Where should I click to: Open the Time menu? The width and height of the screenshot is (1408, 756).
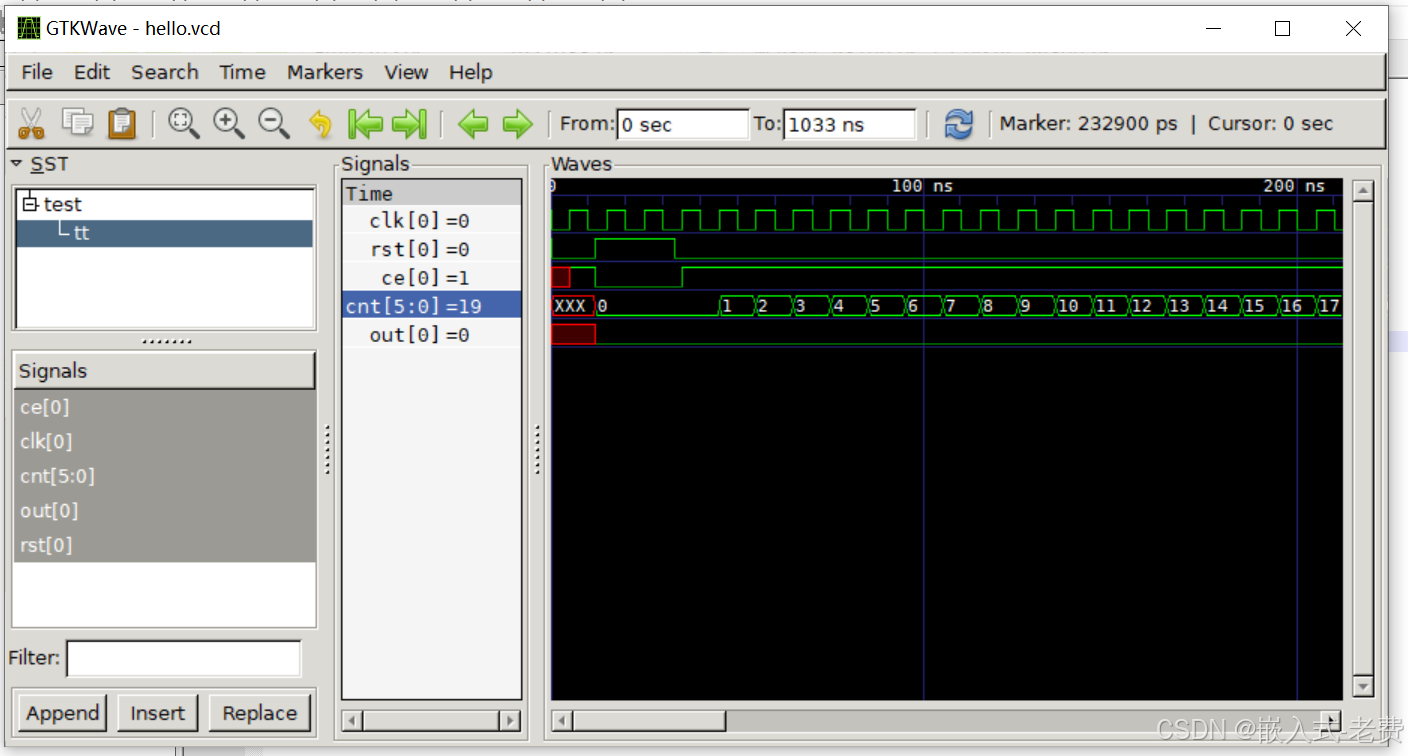243,72
